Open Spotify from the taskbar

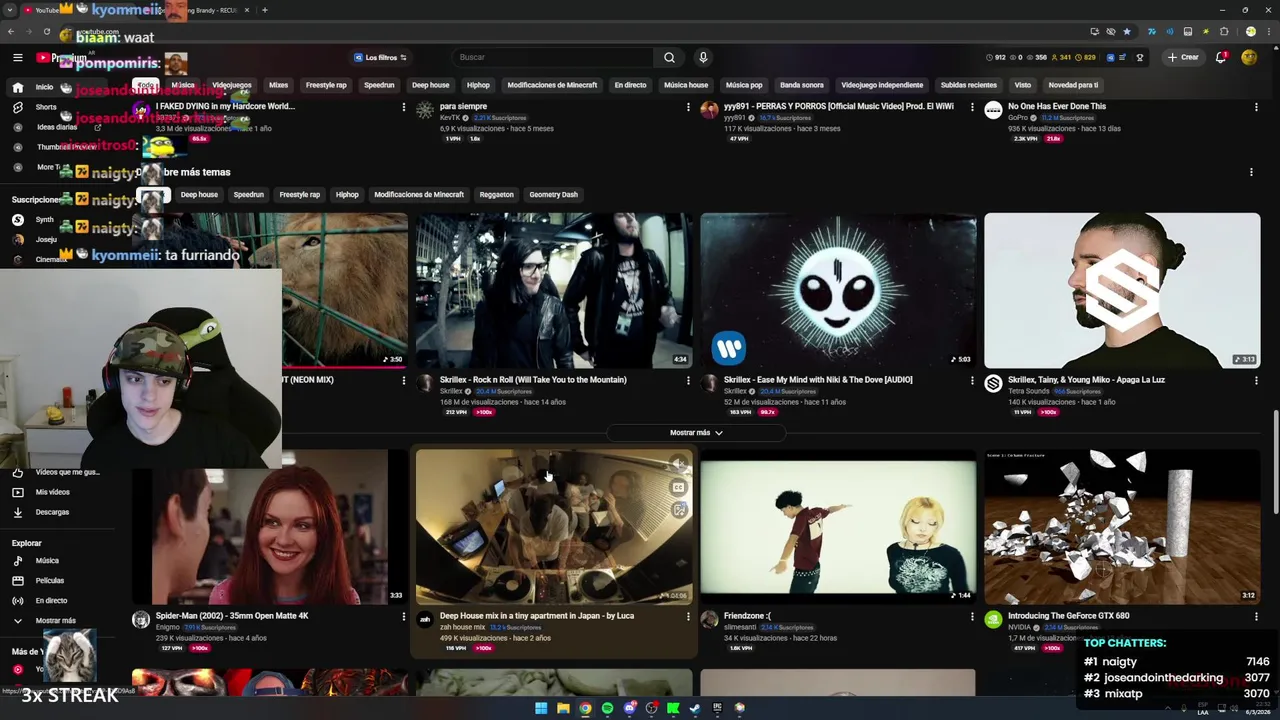607,708
